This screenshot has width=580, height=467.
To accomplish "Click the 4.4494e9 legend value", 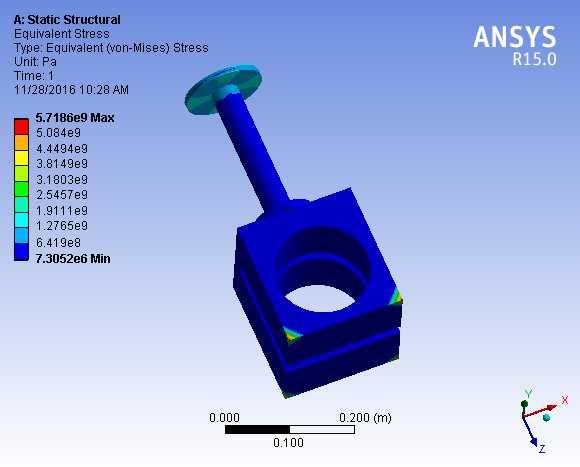I will pos(62,149).
